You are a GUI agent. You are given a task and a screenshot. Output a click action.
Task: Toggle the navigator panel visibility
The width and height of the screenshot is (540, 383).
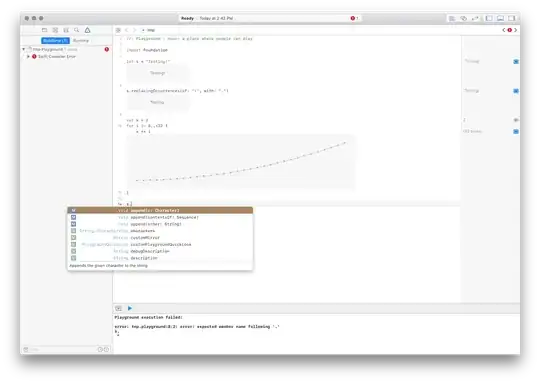[x=489, y=18]
